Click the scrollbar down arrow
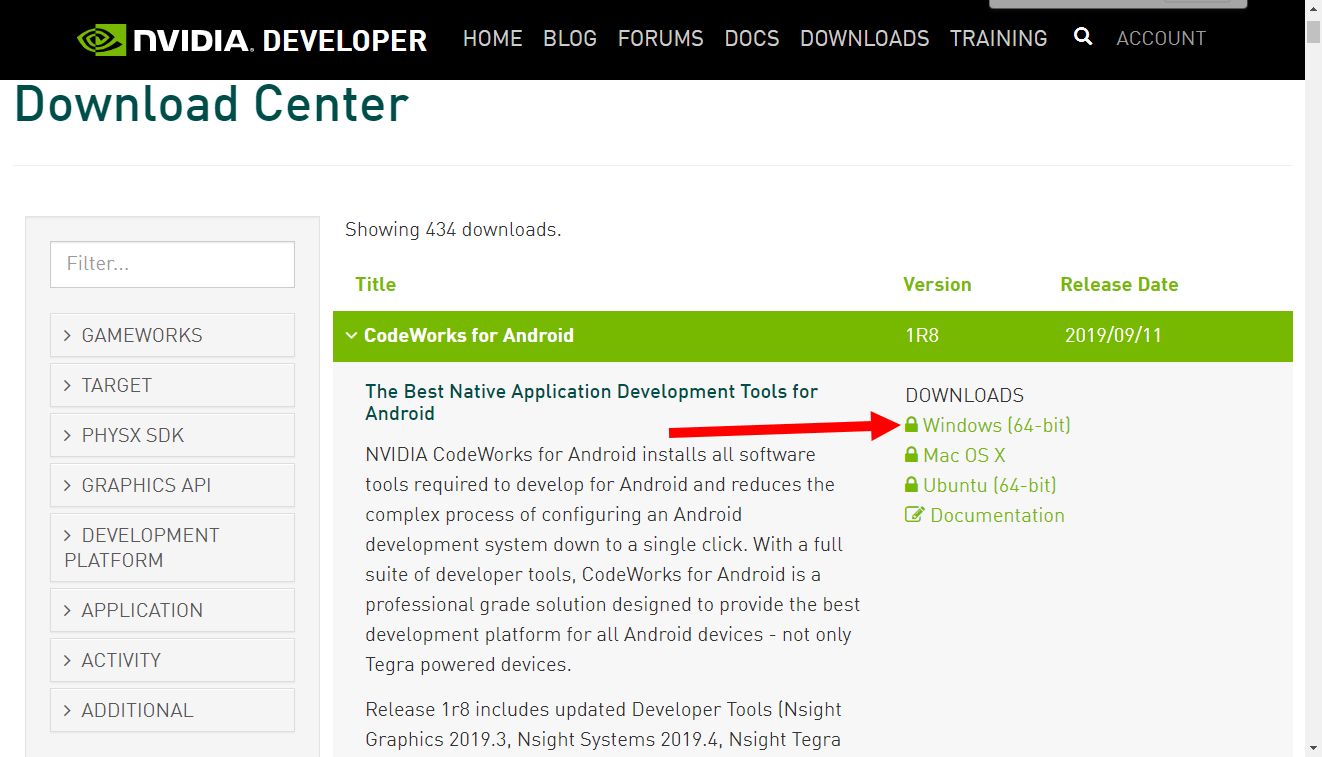This screenshot has height=757, width=1322. point(1313,747)
